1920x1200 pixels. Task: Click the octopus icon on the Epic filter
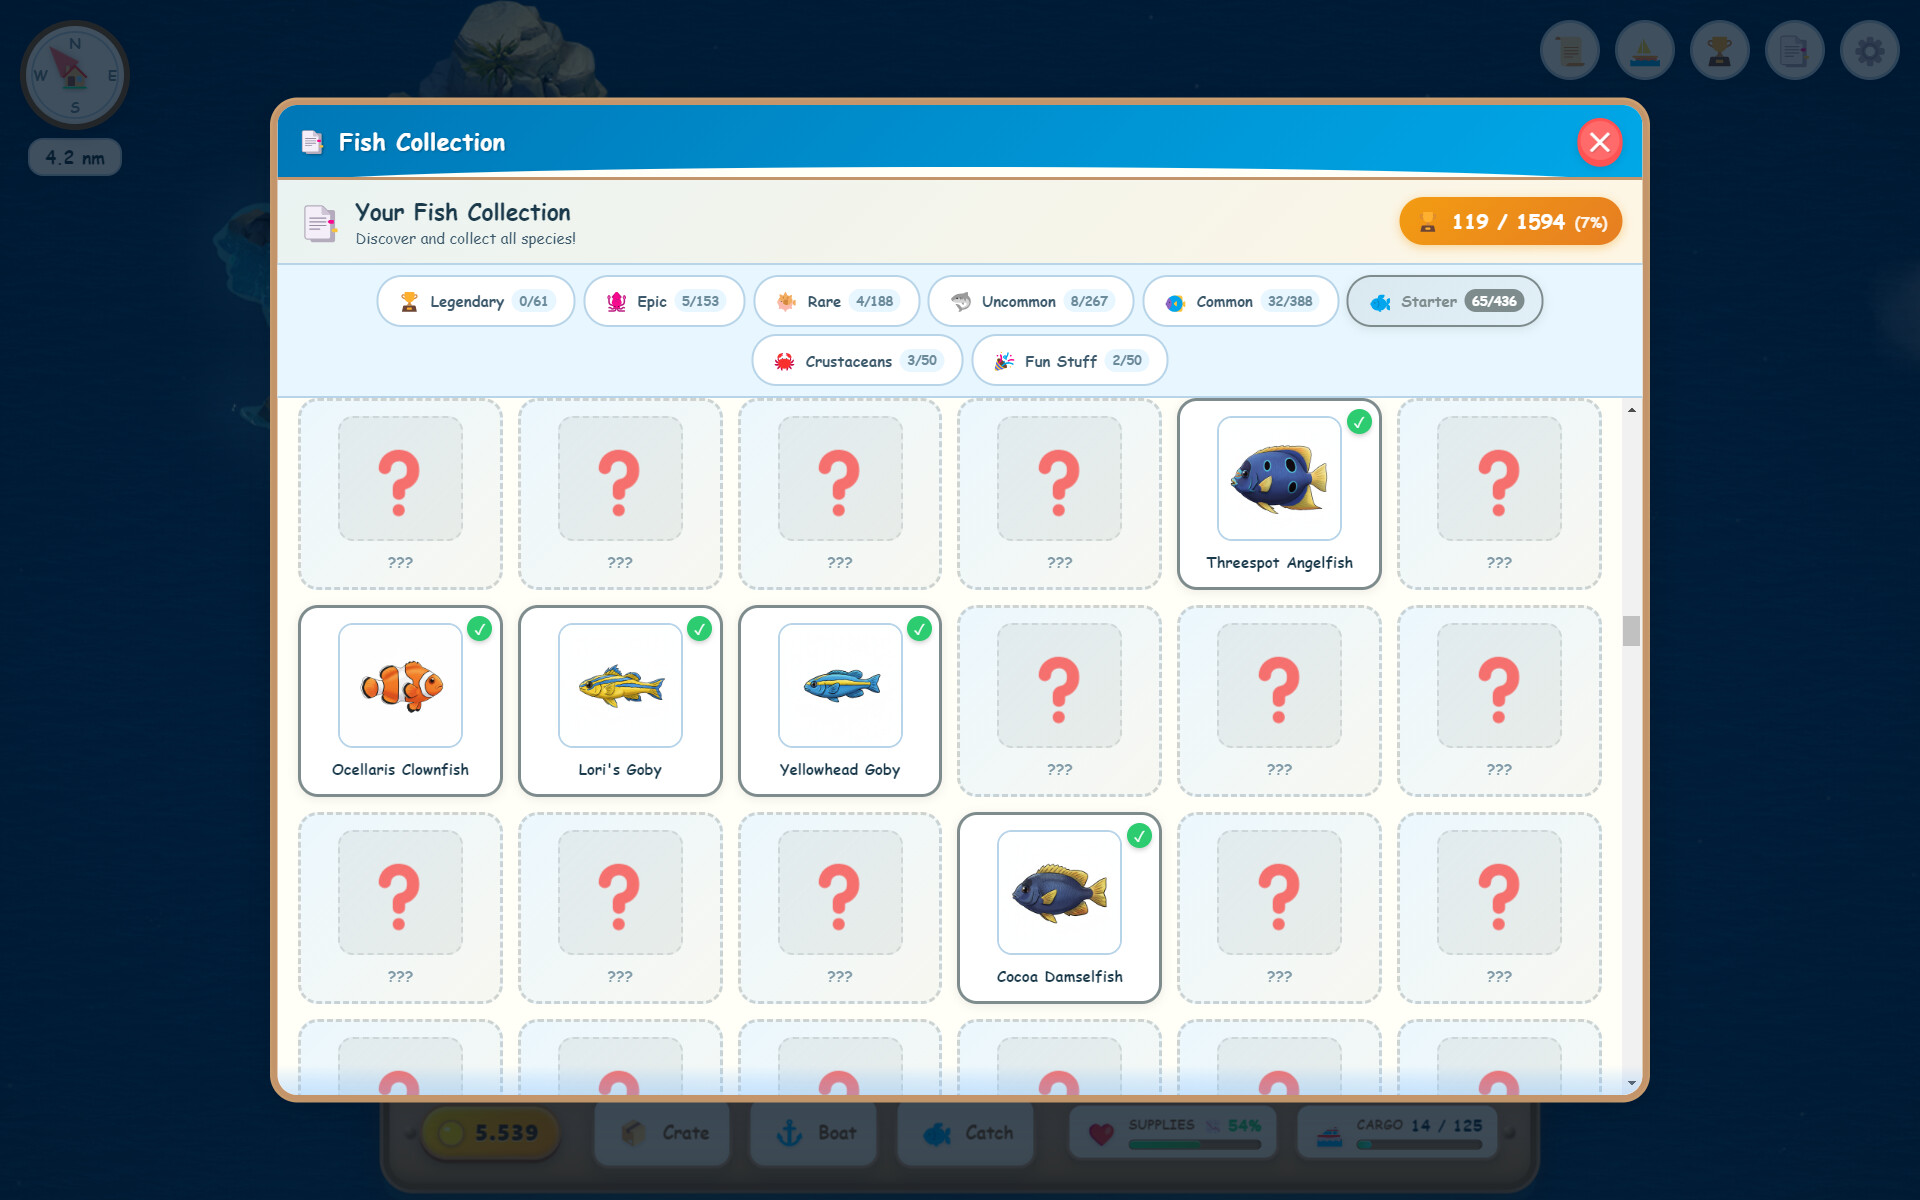617,300
